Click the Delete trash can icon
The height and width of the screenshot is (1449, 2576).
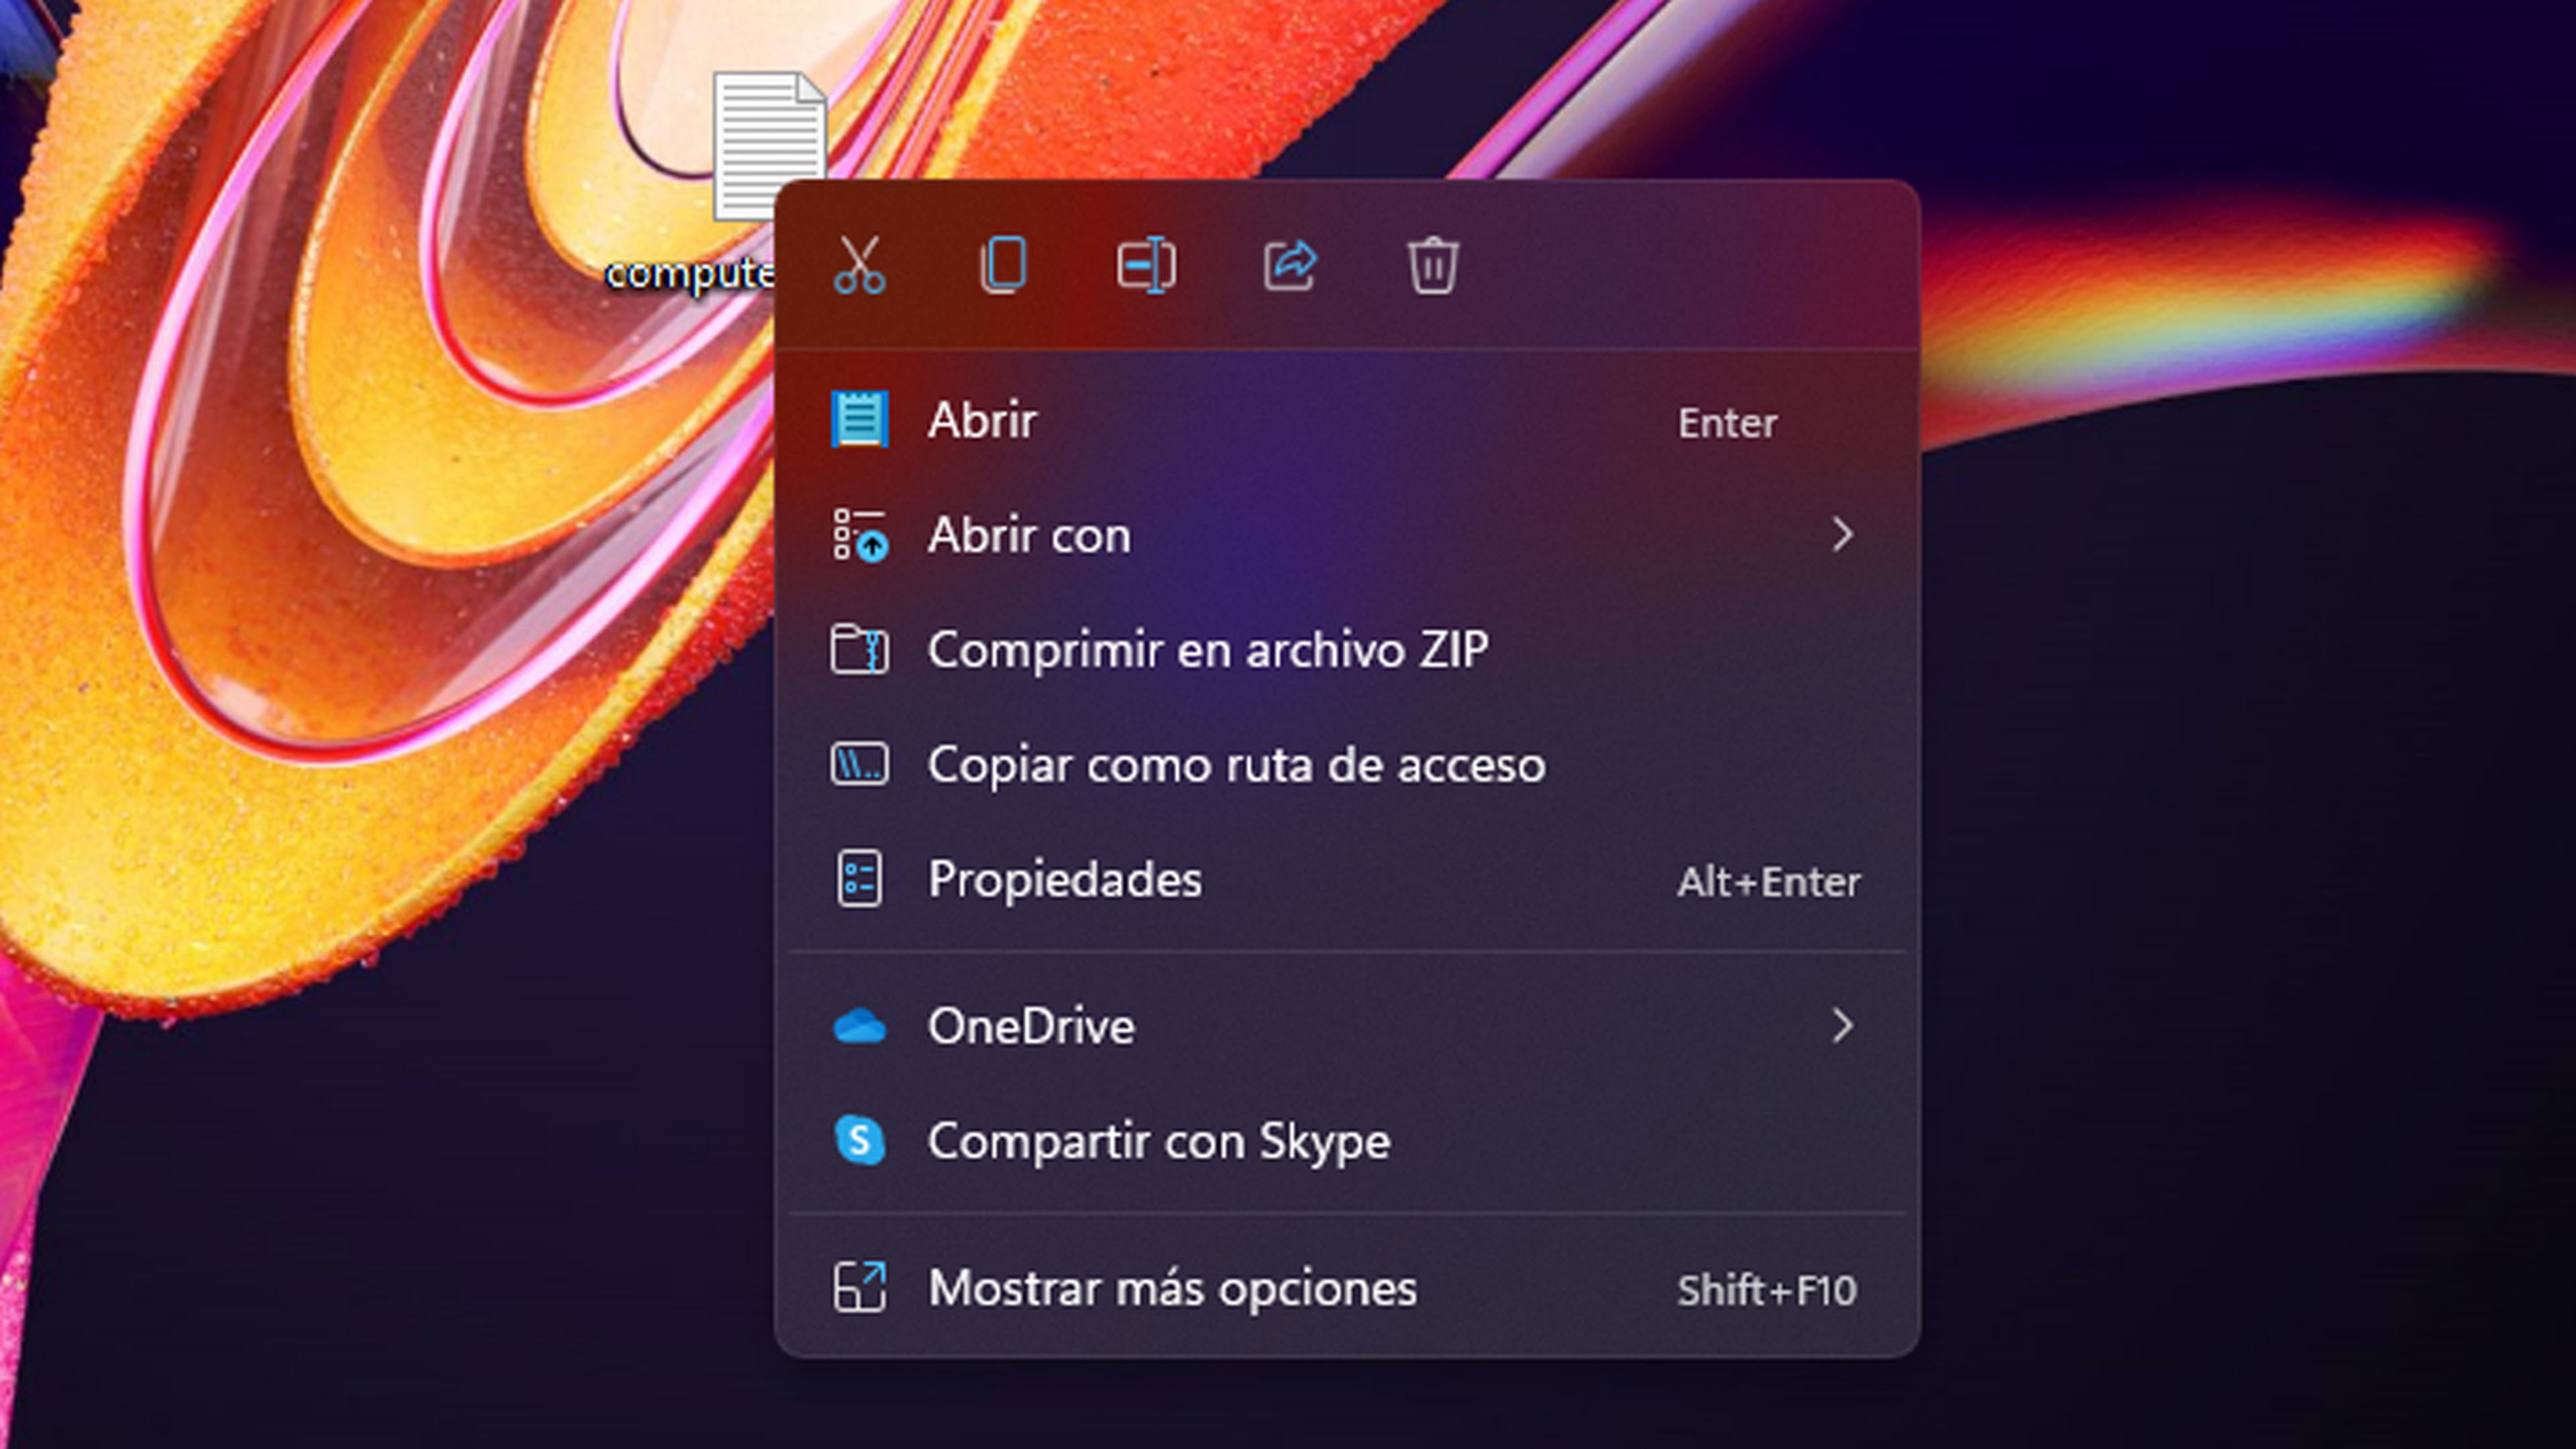(x=1433, y=265)
